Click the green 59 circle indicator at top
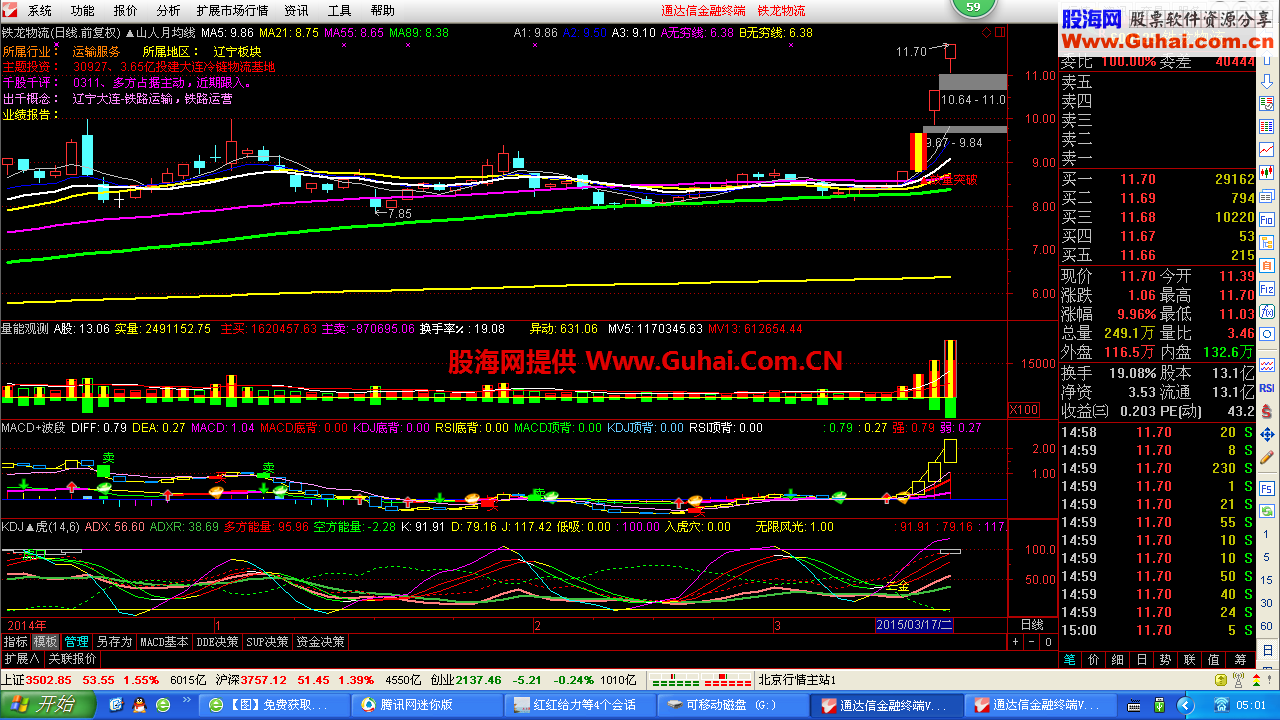This screenshot has height=720, width=1280. point(974,8)
